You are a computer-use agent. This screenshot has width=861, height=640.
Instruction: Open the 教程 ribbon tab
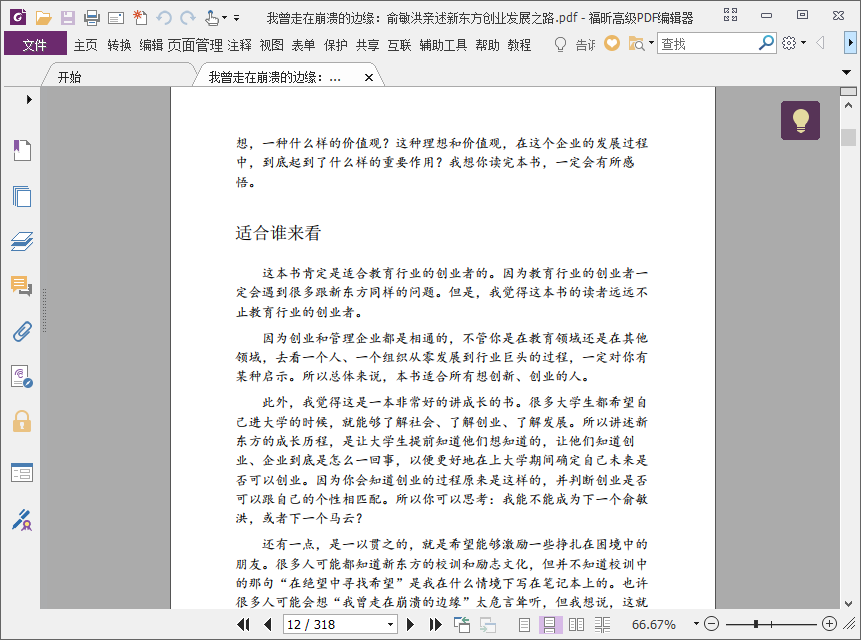coord(519,44)
